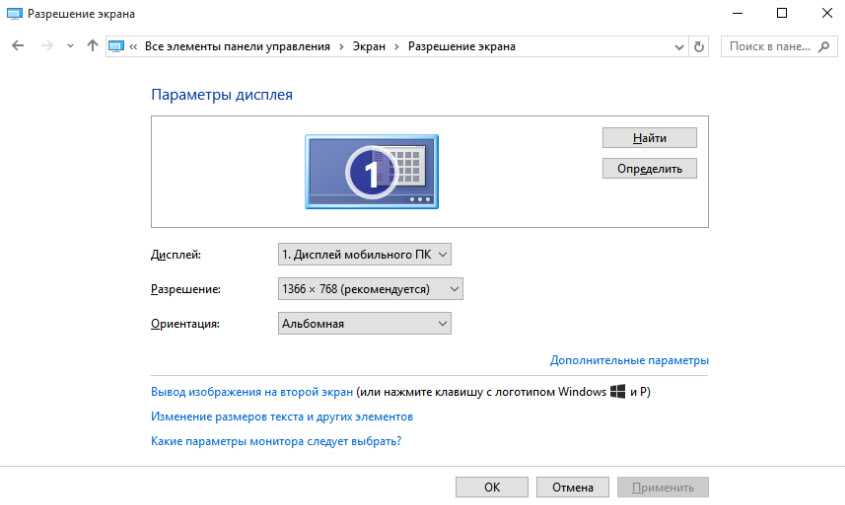
Task: Expand the Ориентация orientation dropdown
Action: (364, 323)
